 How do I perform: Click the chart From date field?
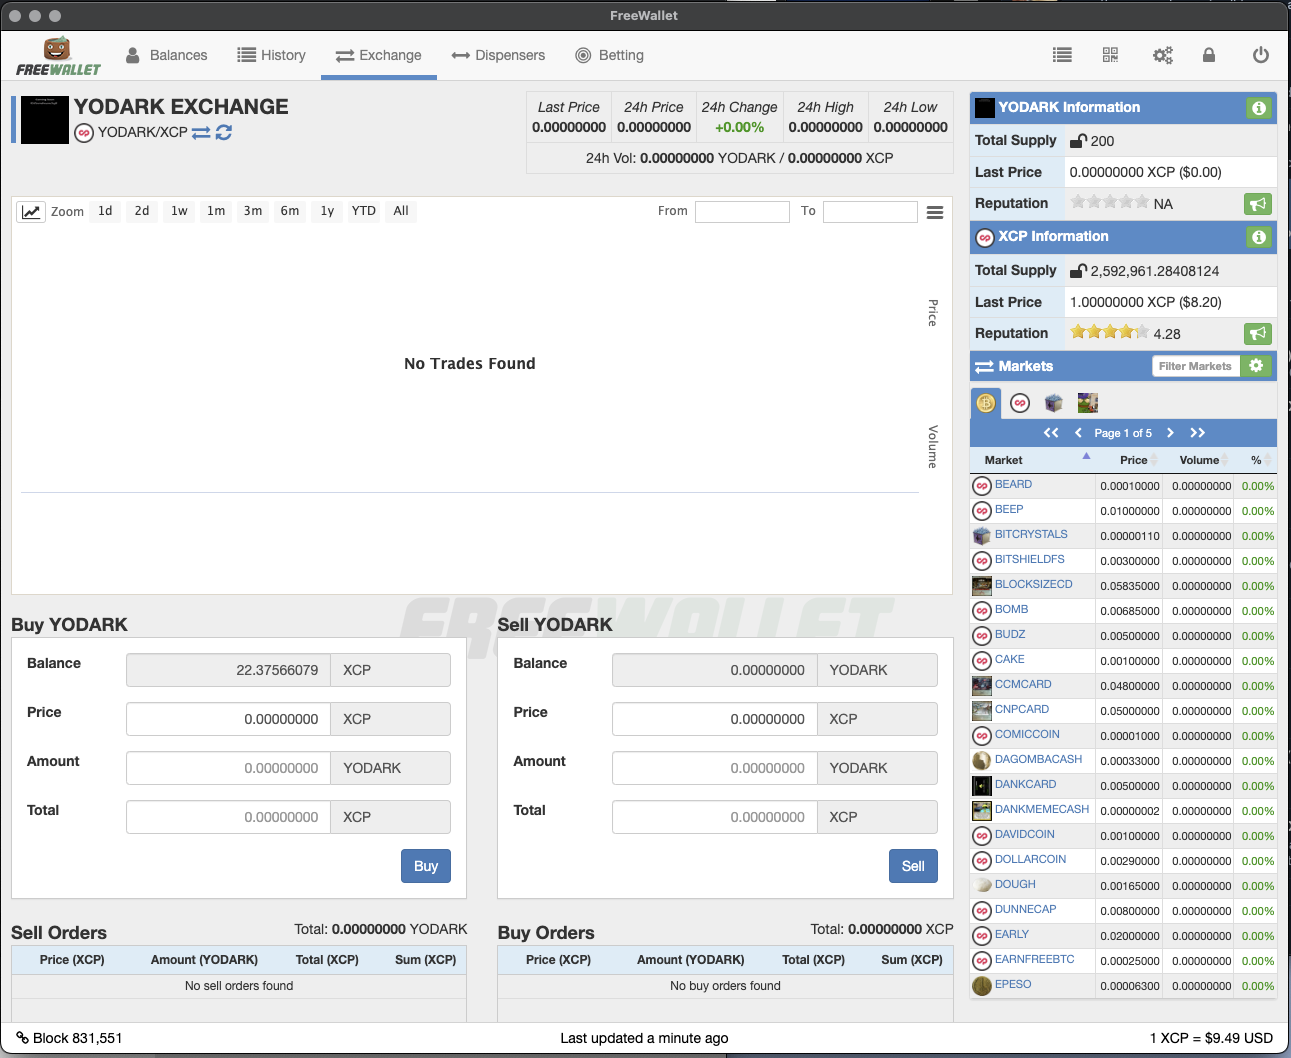(742, 211)
